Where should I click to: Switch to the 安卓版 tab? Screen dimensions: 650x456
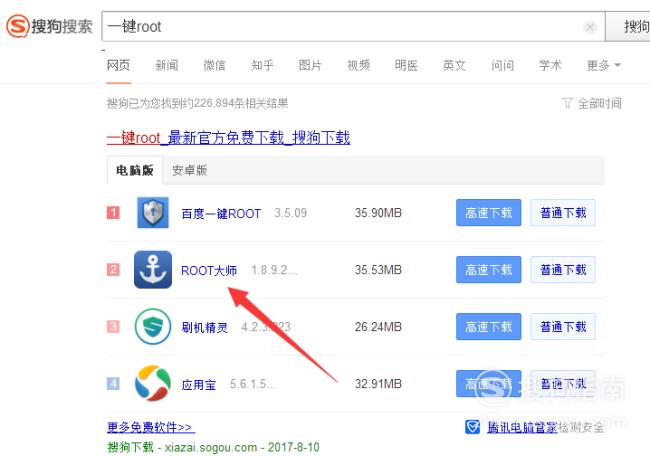tap(189, 170)
